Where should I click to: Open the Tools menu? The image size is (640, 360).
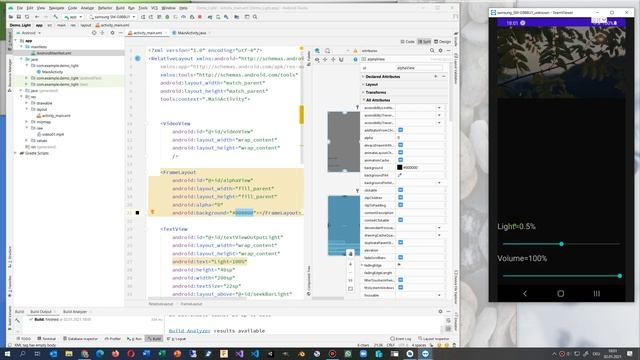point(143,8)
